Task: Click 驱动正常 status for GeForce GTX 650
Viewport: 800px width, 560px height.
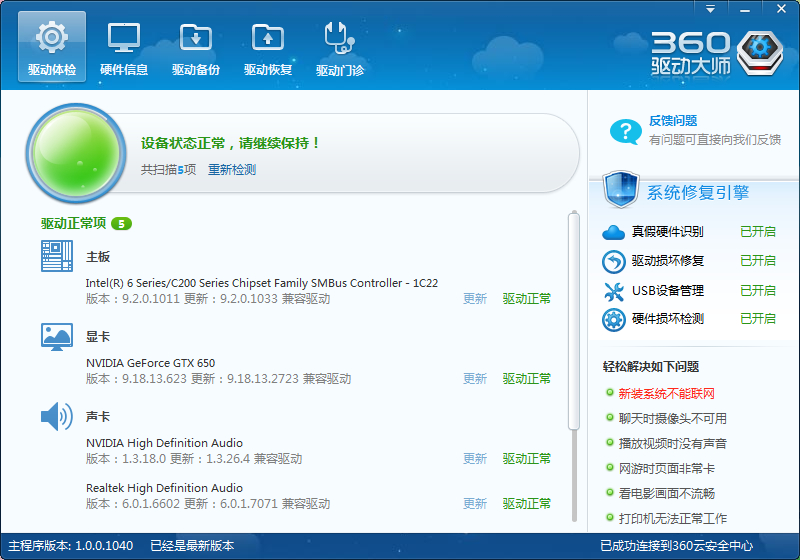Action: [527, 378]
